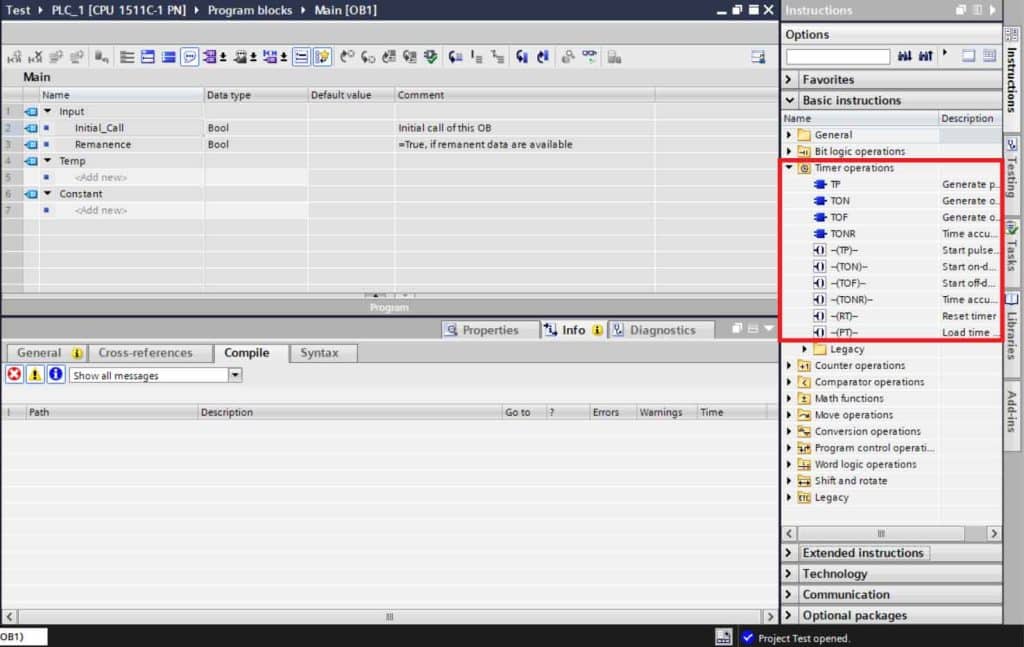Toggle the errors filter icon in Compile
Image resolution: width=1024 pixels, height=647 pixels.
point(14,375)
